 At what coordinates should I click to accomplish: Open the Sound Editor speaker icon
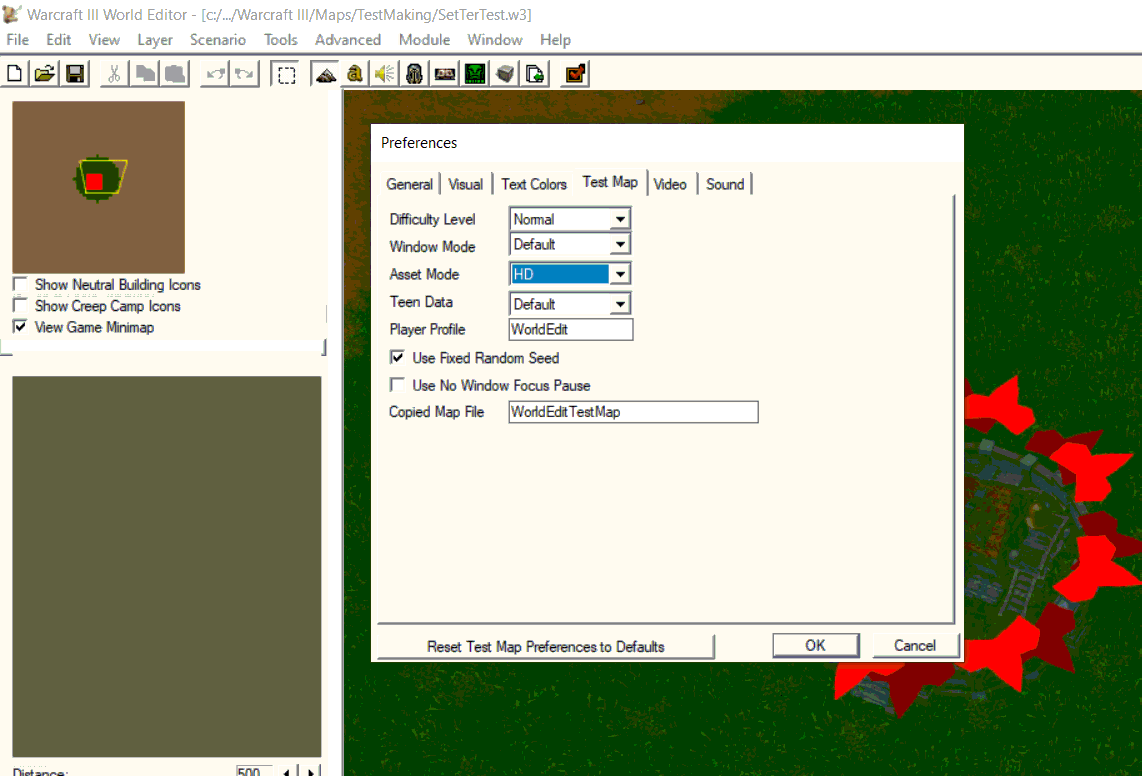pos(385,74)
